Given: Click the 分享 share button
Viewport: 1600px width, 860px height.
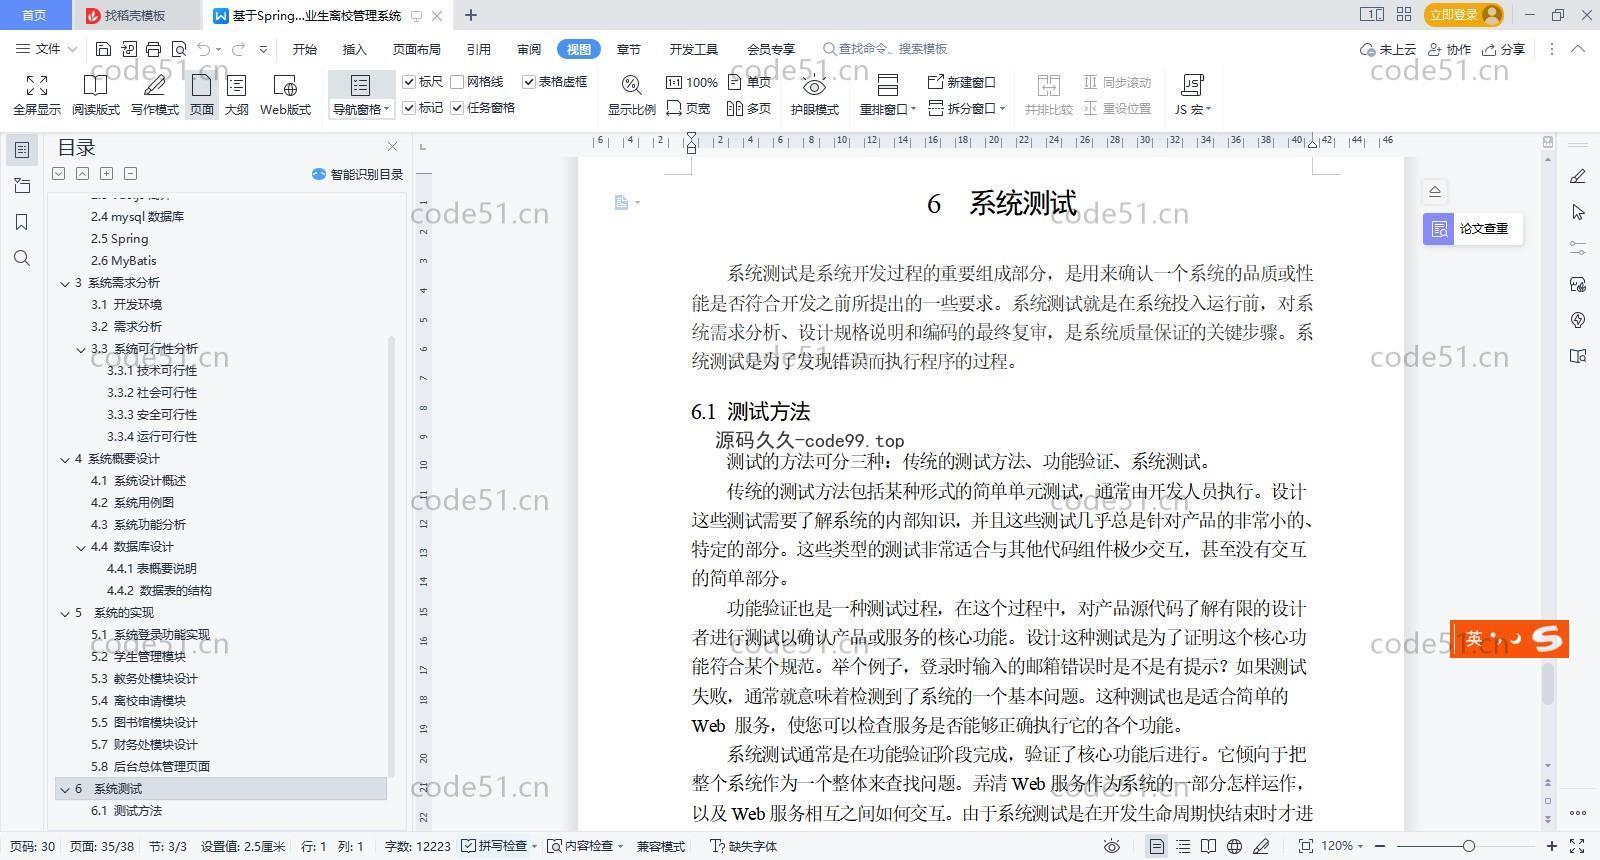Looking at the screenshot, I should coord(1503,49).
